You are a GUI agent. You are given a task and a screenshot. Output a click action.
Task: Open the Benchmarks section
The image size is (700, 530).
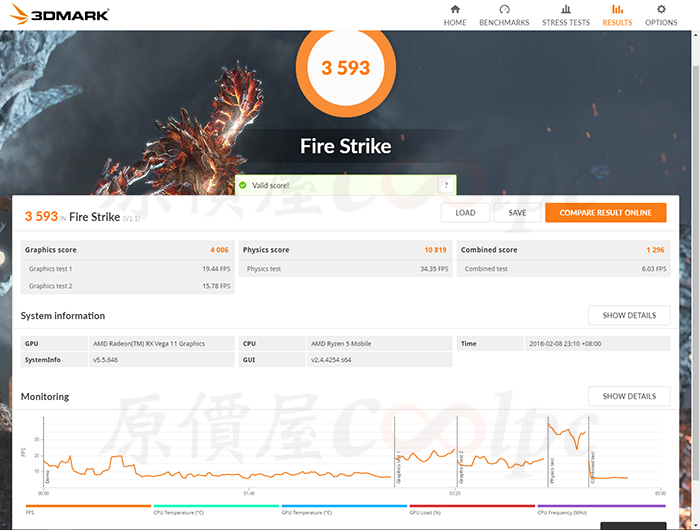click(504, 15)
